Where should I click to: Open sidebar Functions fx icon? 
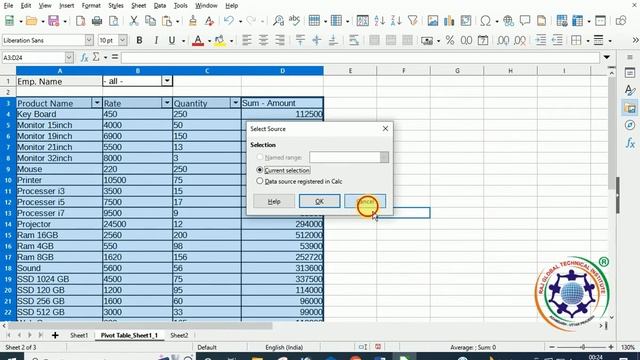[x=630, y=143]
